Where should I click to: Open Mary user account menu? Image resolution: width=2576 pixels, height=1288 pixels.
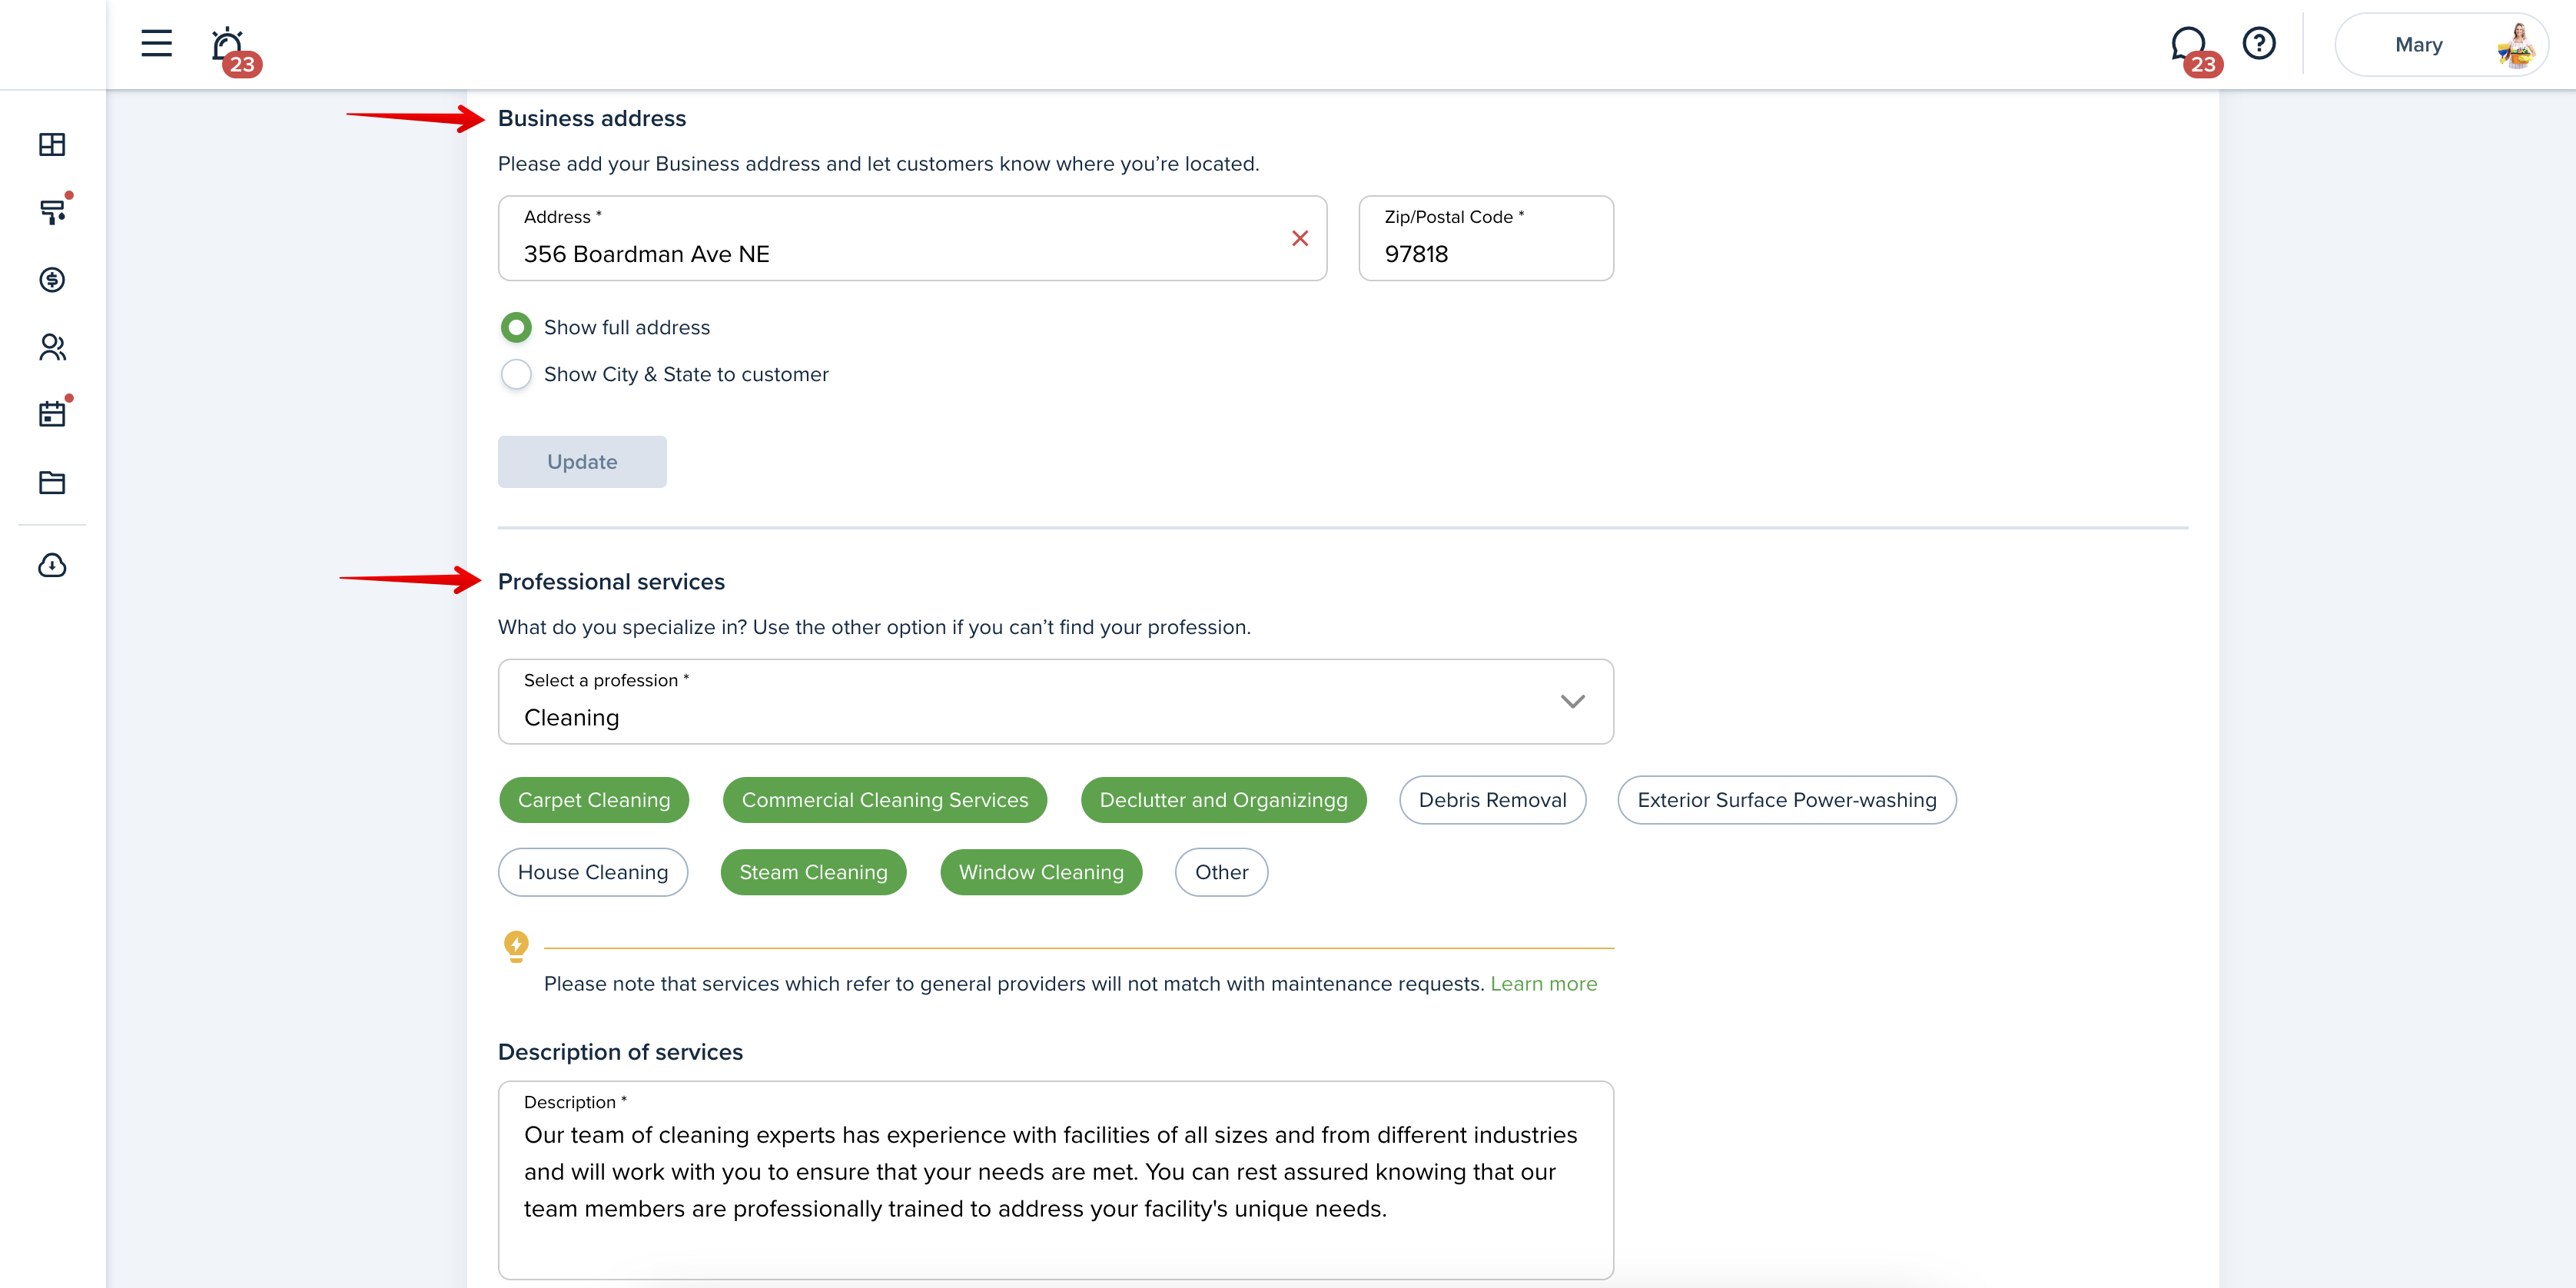click(2440, 45)
